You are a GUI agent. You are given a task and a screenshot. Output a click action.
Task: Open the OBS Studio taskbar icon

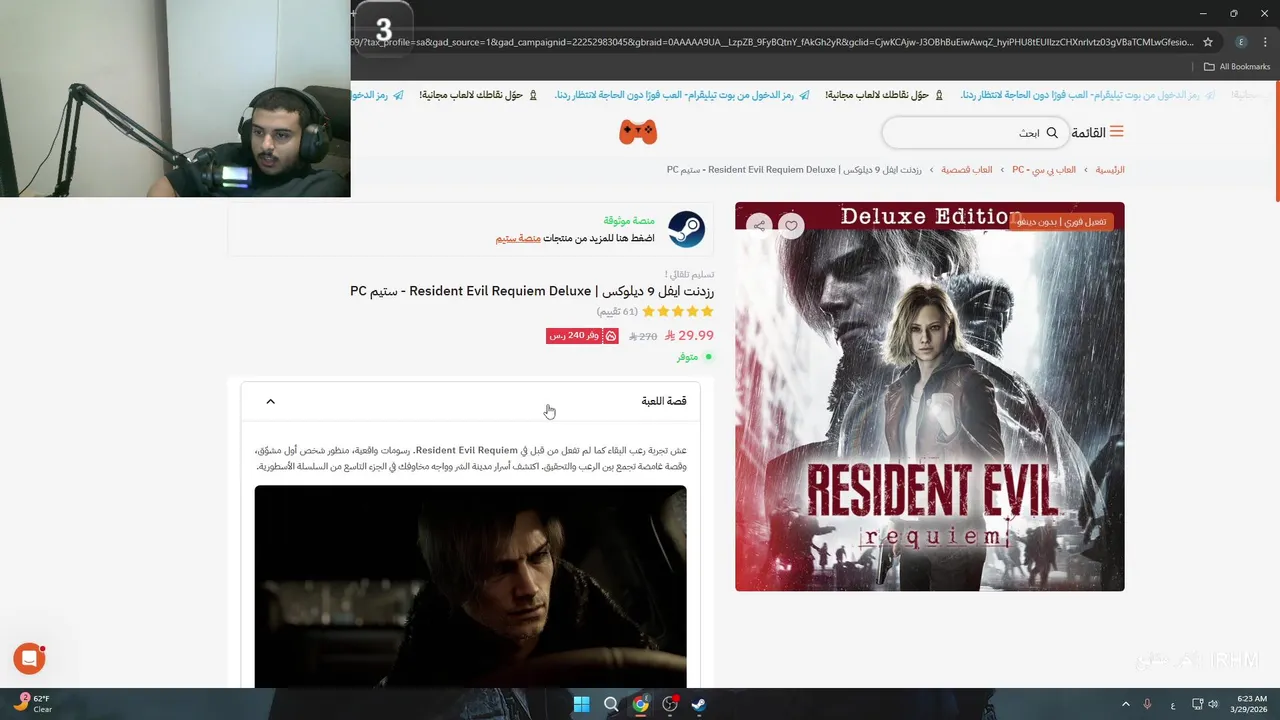pos(670,704)
